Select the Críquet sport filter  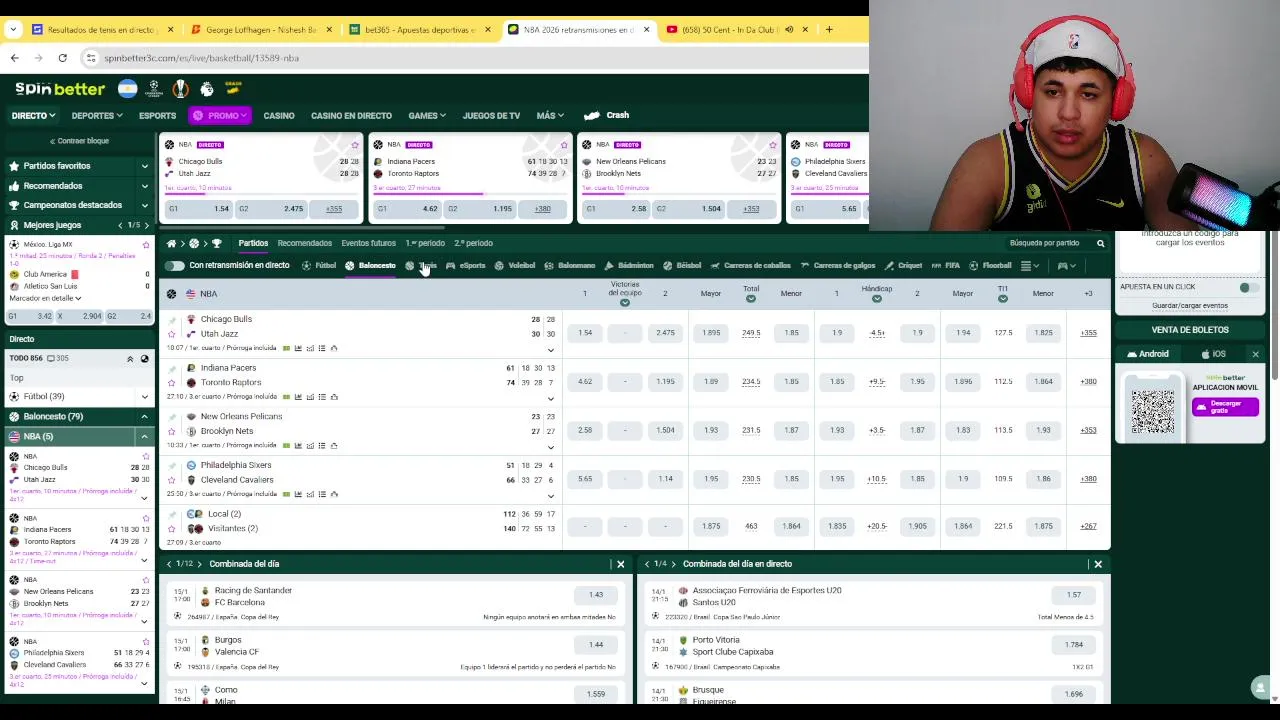coord(904,266)
